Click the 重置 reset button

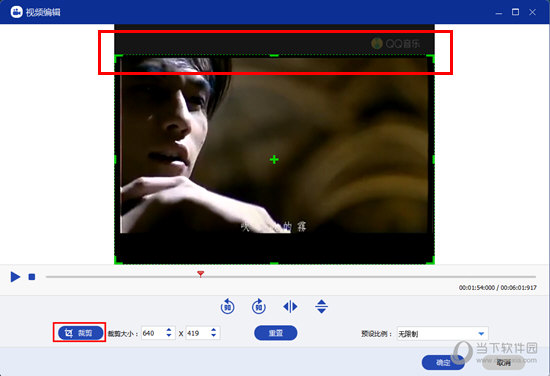[x=276, y=333]
